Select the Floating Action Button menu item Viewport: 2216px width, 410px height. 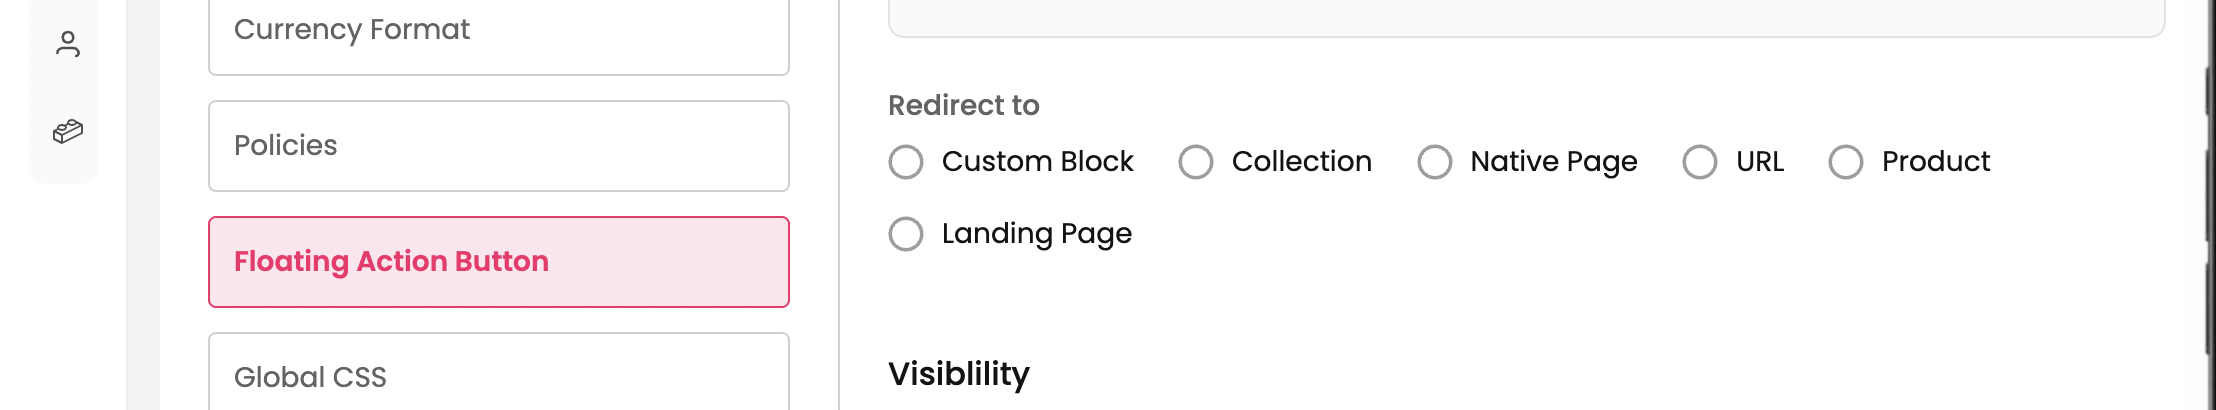coord(498,262)
